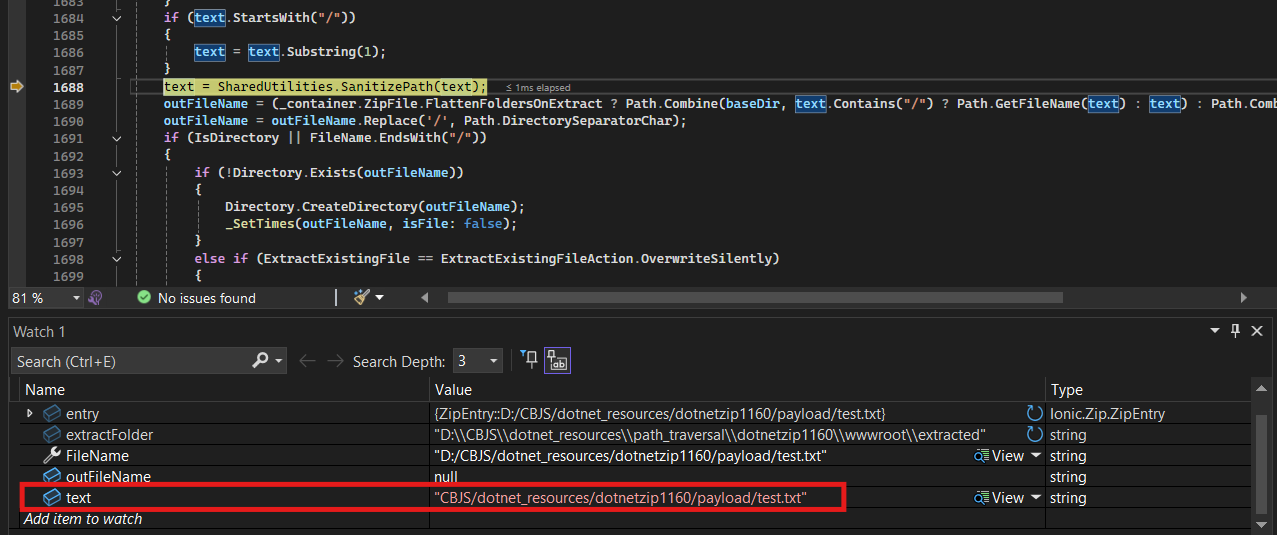The height and width of the screenshot is (535, 1277).
Task: Click View button on the text row
Action: (x=999, y=497)
